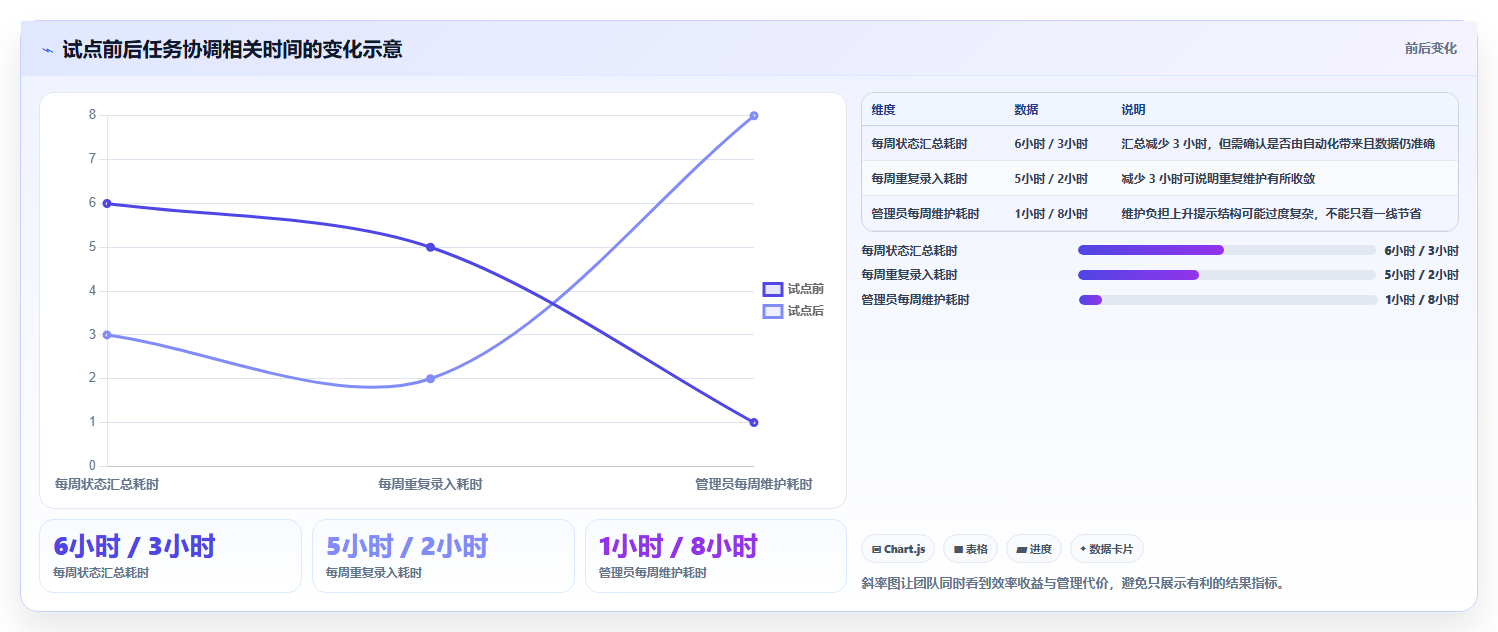The height and width of the screenshot is (632, 1498).
Task: Click the 数据卡片 tag chip
Action: pyautogui.click(x=1106, y=549)
